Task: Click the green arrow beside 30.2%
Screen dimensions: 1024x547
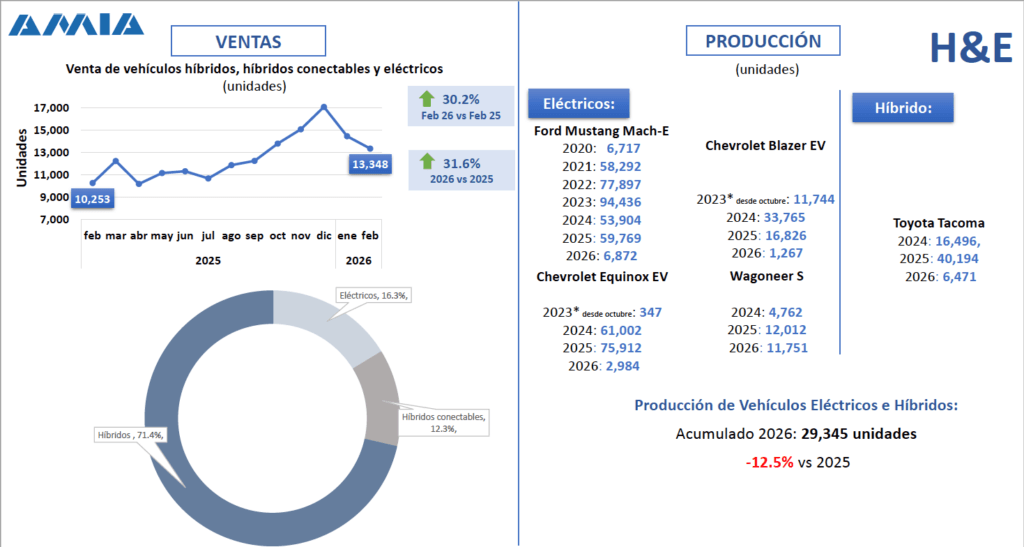Action: [427, 99]
